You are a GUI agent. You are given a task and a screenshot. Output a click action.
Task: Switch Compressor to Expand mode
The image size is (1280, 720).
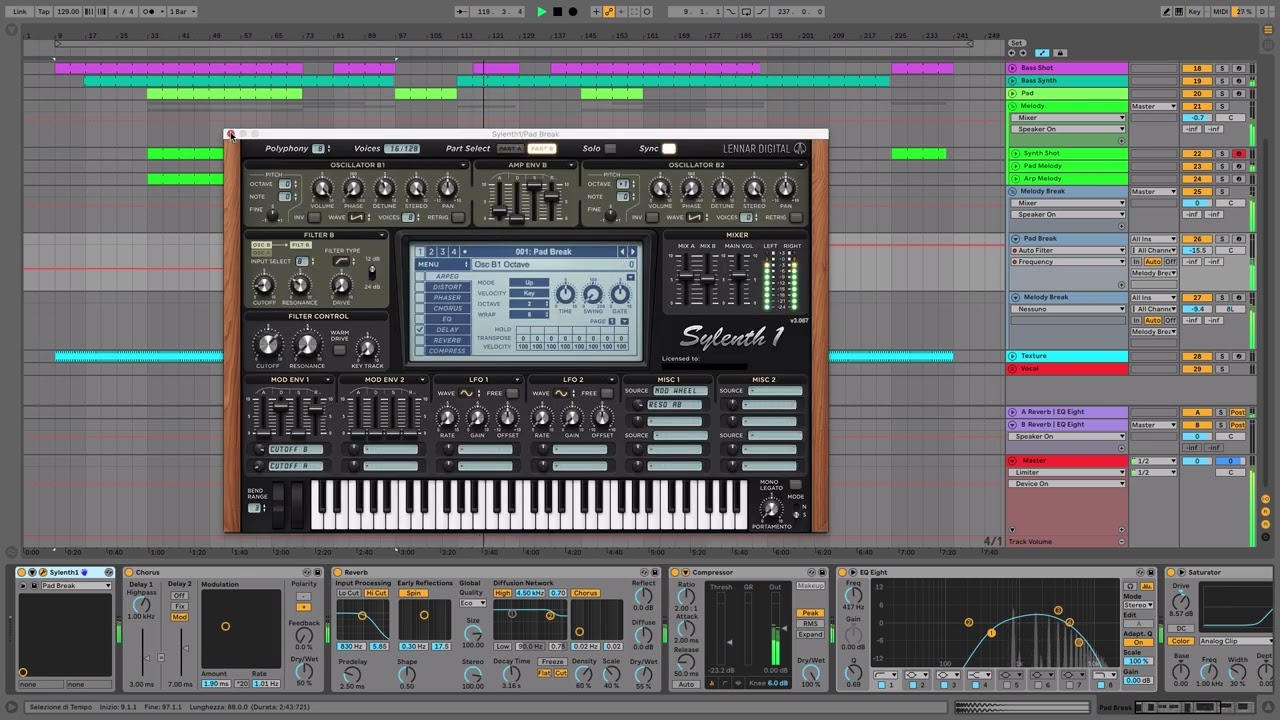click(810, 635)
